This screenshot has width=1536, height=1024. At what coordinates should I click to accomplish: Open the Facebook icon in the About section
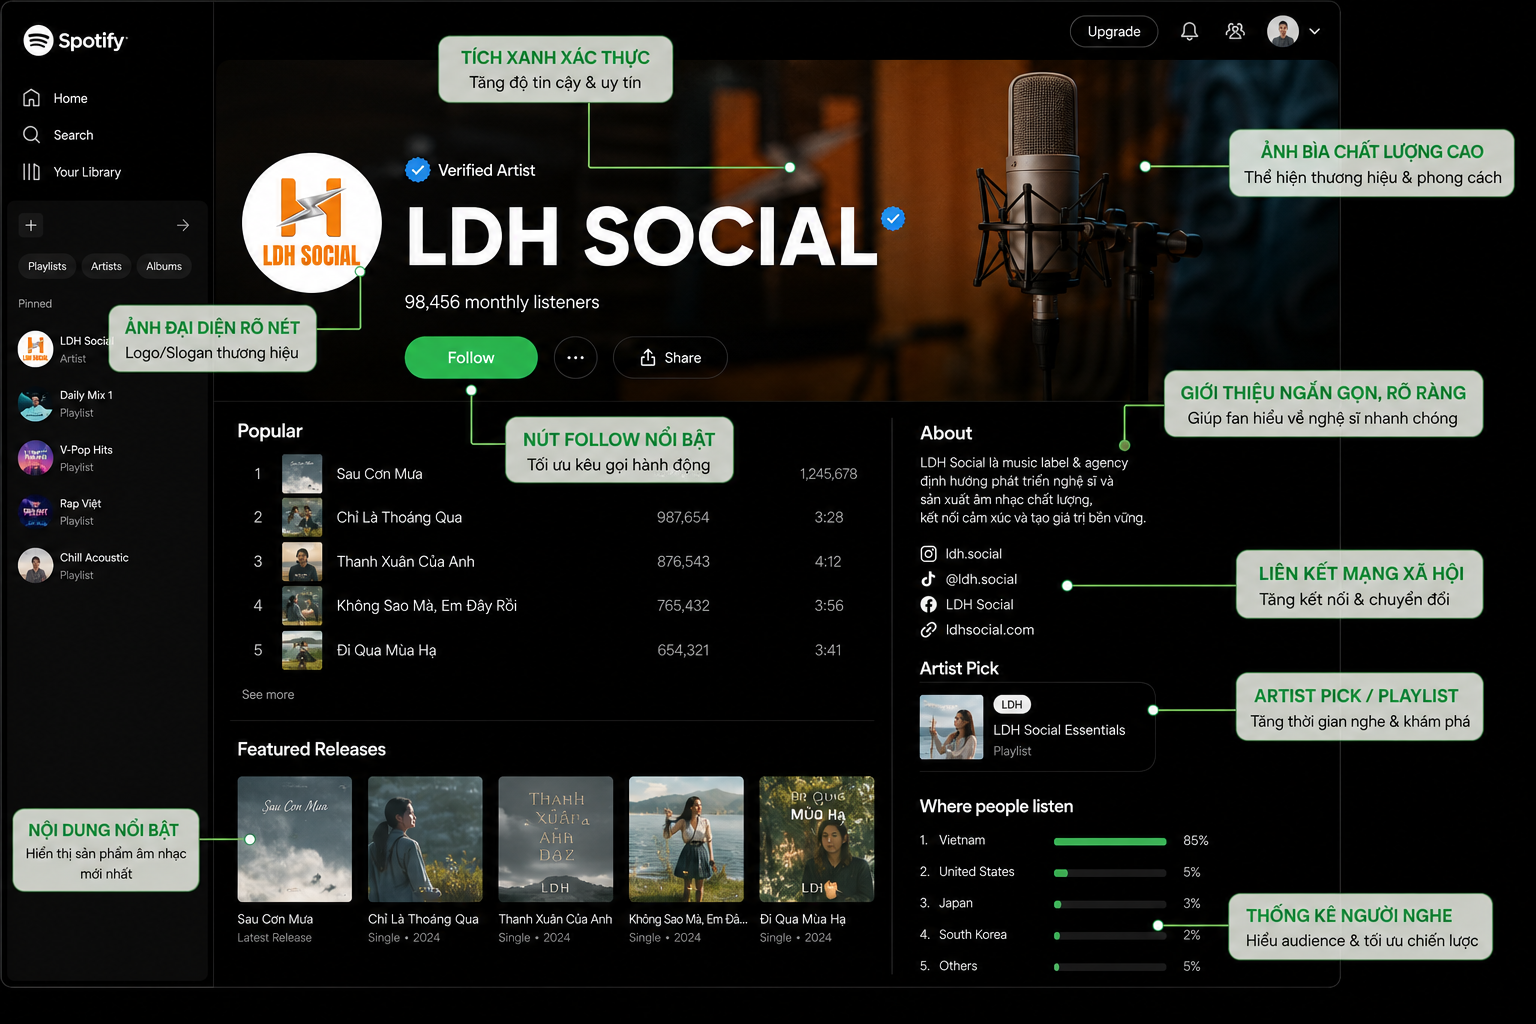pos(928,605)
